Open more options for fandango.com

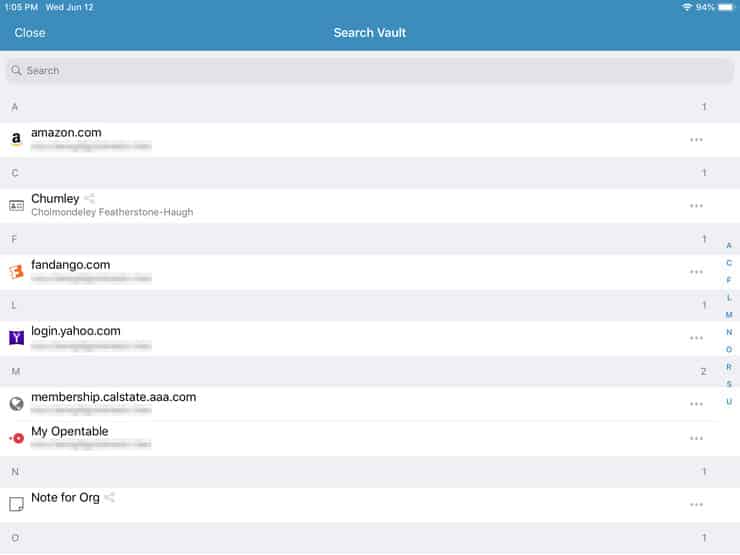tap(696, 272)
